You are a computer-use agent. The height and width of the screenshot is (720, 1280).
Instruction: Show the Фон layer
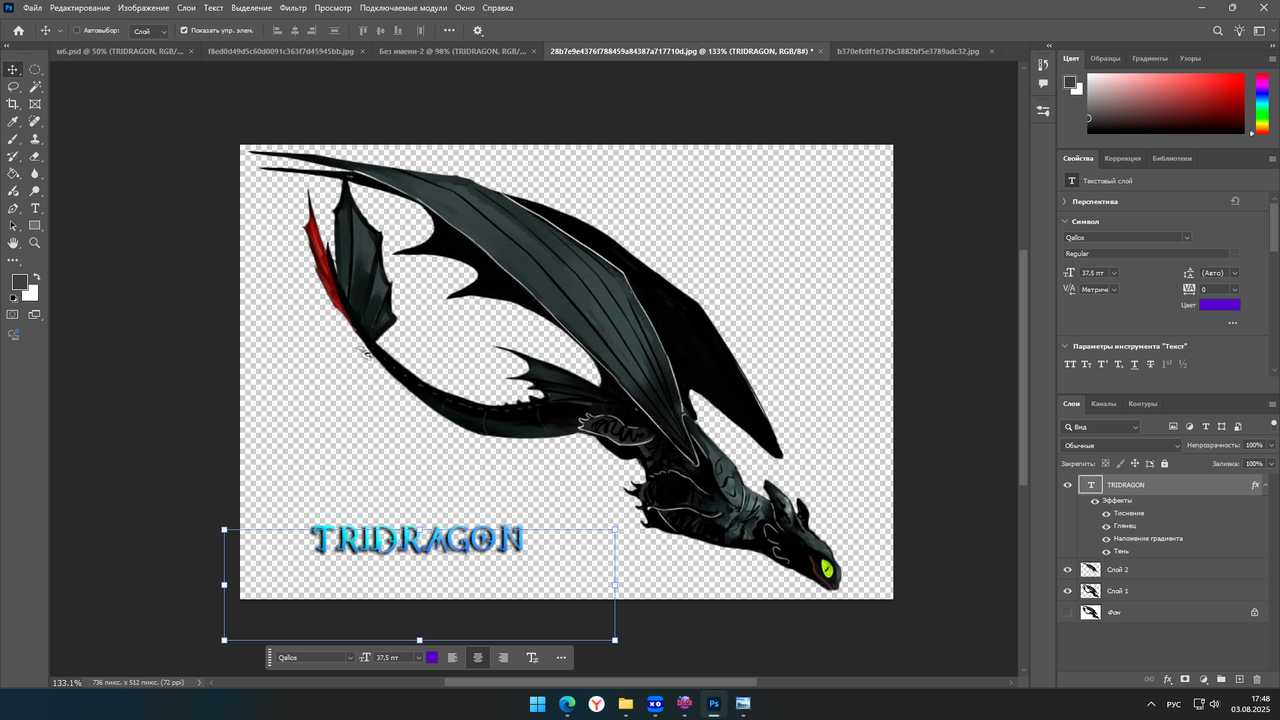[x=1067, y=612]
